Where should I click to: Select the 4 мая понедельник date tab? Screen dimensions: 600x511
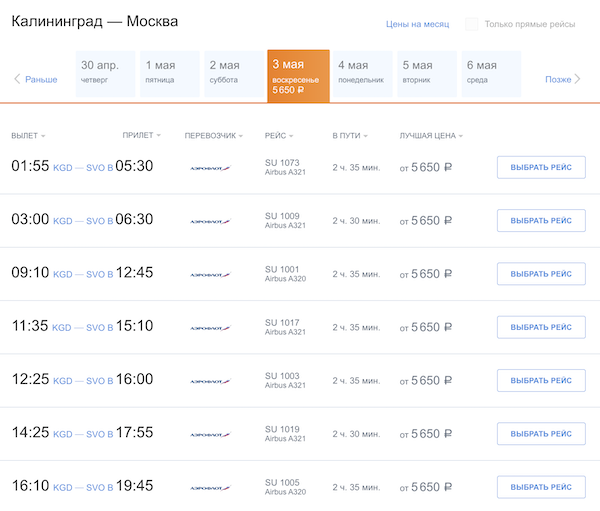[363, 73]
